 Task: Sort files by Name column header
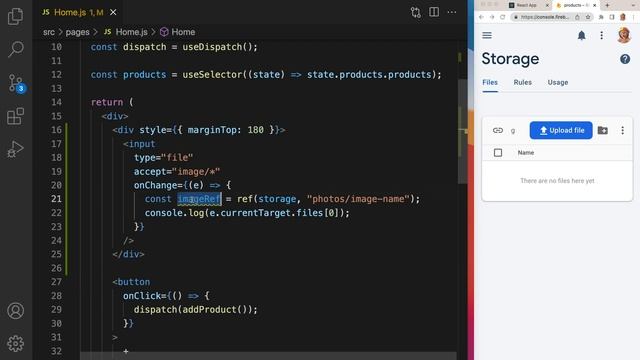click(526, 153)
